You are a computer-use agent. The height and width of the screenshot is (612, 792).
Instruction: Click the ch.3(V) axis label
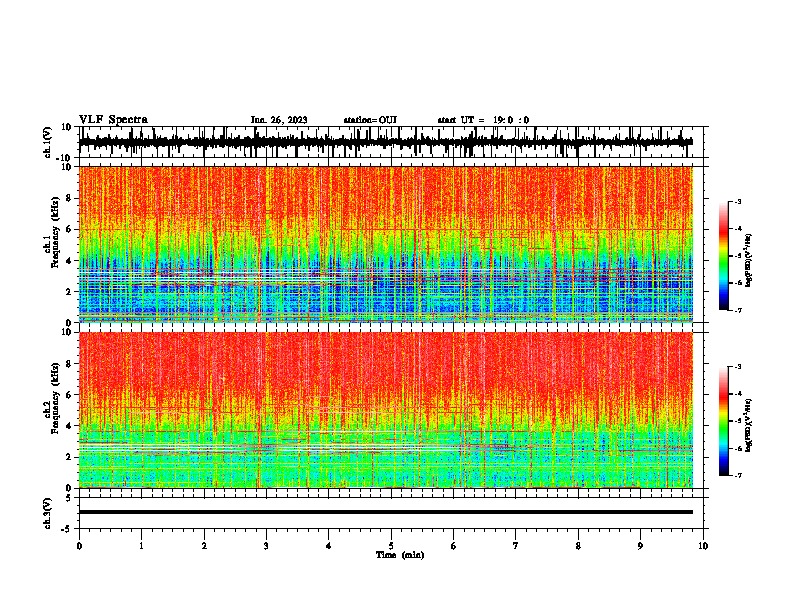point(48,514)
